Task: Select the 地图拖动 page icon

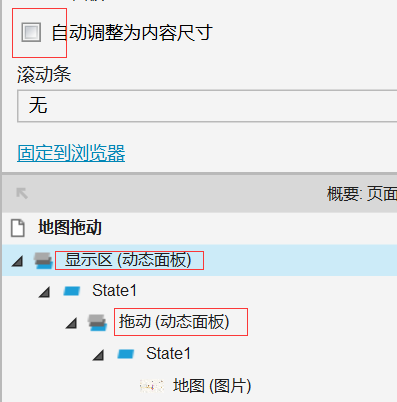Action: coord(18,228)
